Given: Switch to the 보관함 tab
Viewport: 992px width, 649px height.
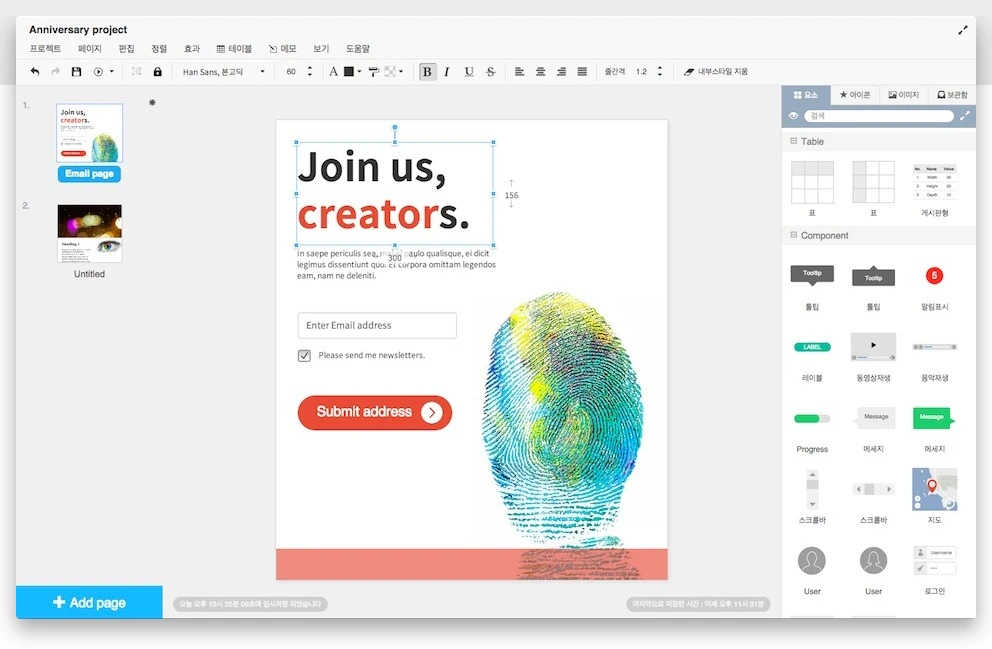Looking at the screenshot, I should click(952, 95).
